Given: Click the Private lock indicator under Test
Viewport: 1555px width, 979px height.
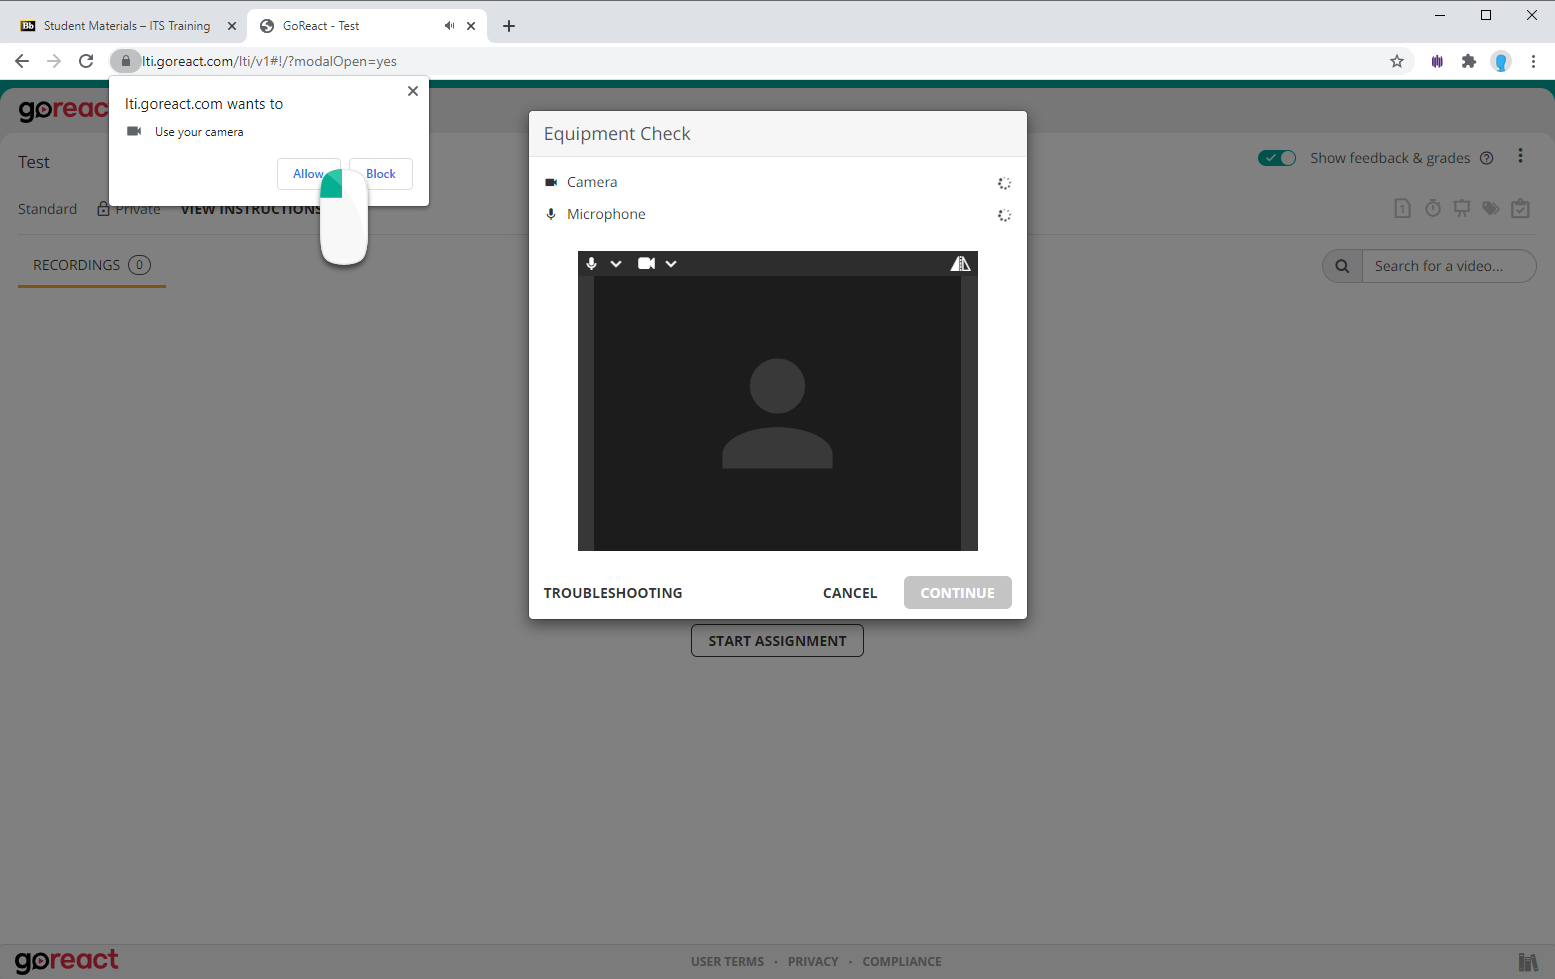Looking at the screenshot, I should [103, 208].
